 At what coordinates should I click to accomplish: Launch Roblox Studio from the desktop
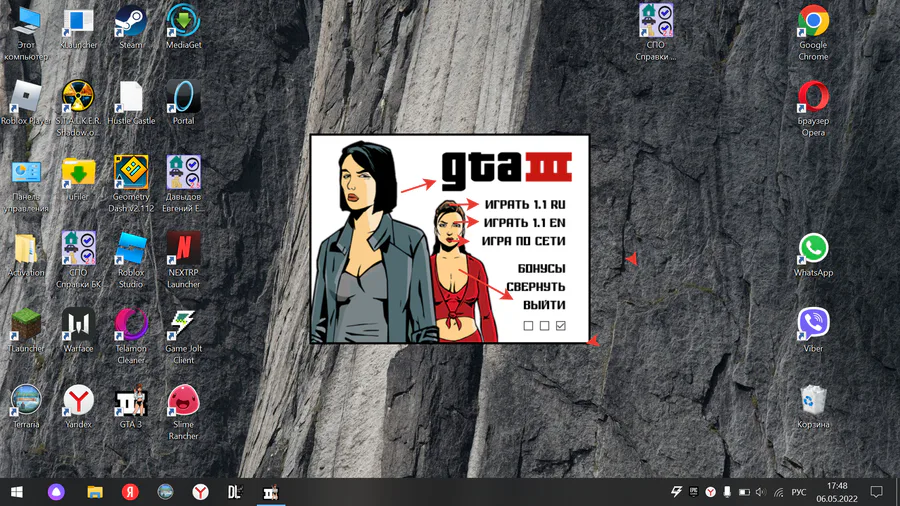point(131,260)
